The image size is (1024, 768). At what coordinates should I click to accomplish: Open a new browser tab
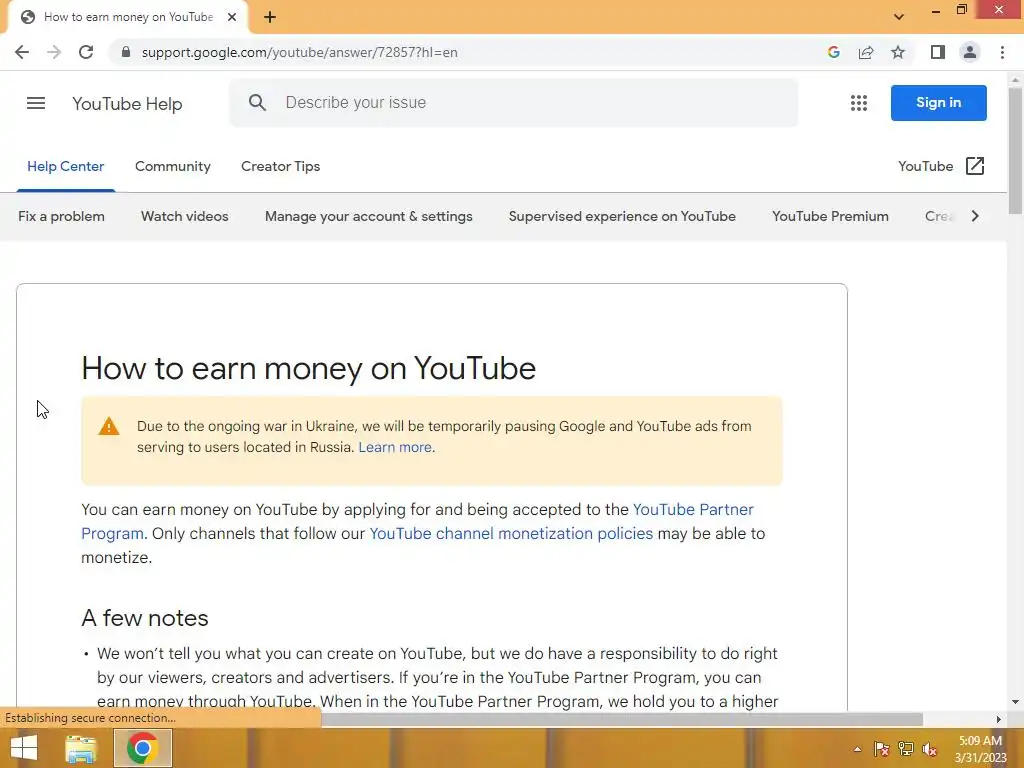pyautogui.click(x=270, y=17)
